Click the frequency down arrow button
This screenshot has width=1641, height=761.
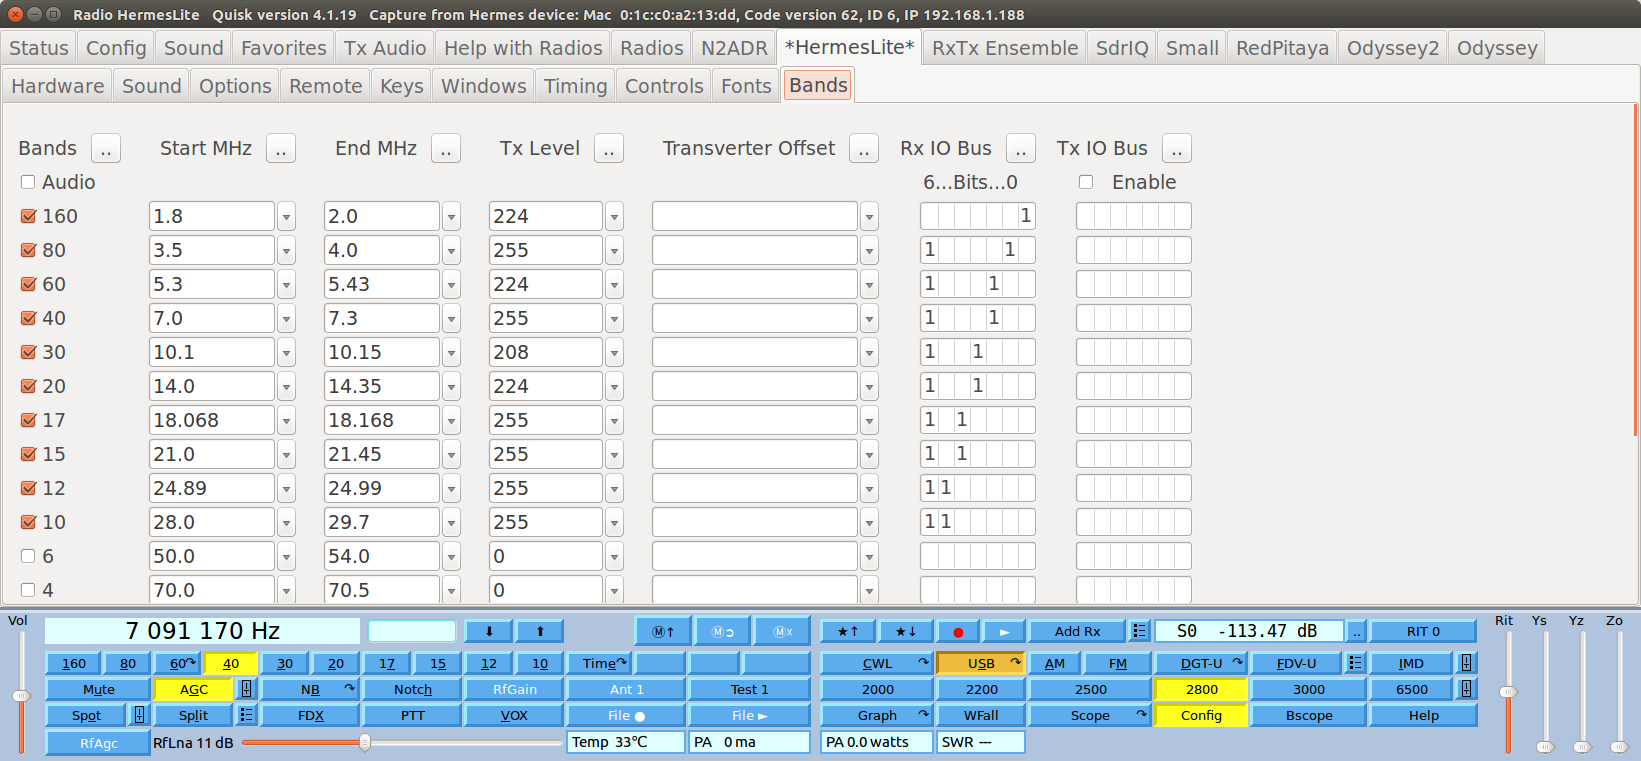pos(489,631)
